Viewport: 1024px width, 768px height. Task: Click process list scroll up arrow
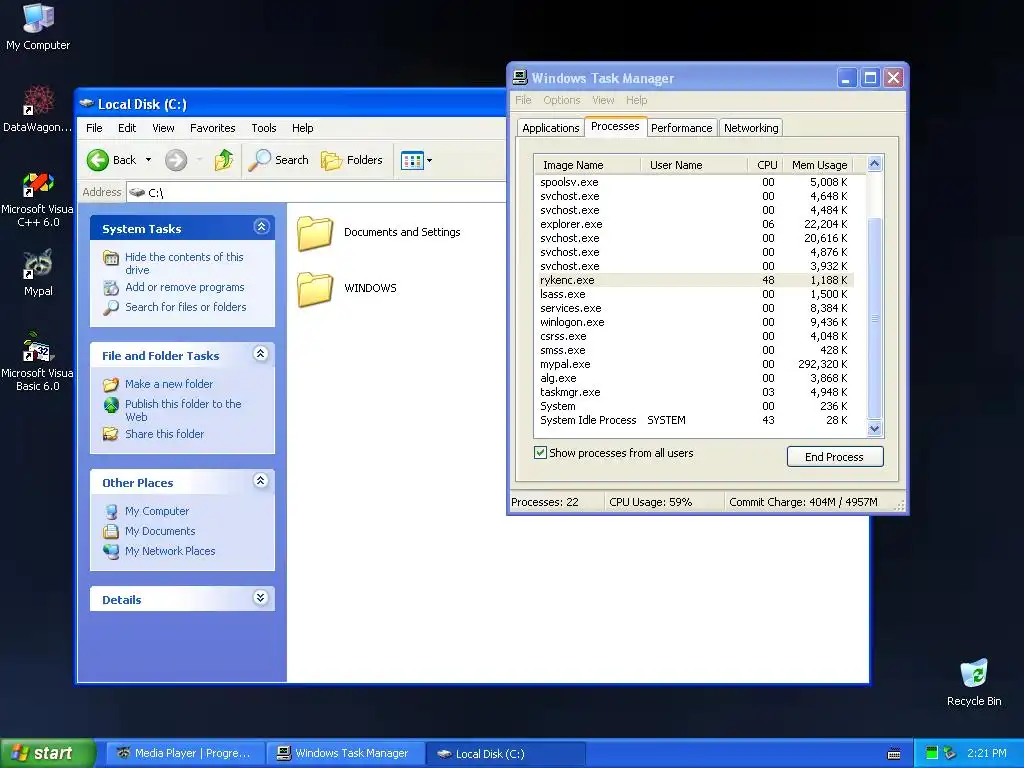coord(874,163)
